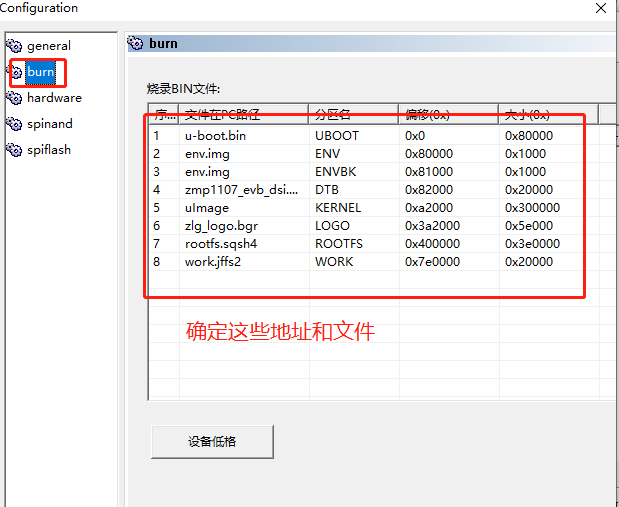Viewport: 619px width, 507px height.
Task: Click the WORK partition name cell
Action: pos(334,262)
